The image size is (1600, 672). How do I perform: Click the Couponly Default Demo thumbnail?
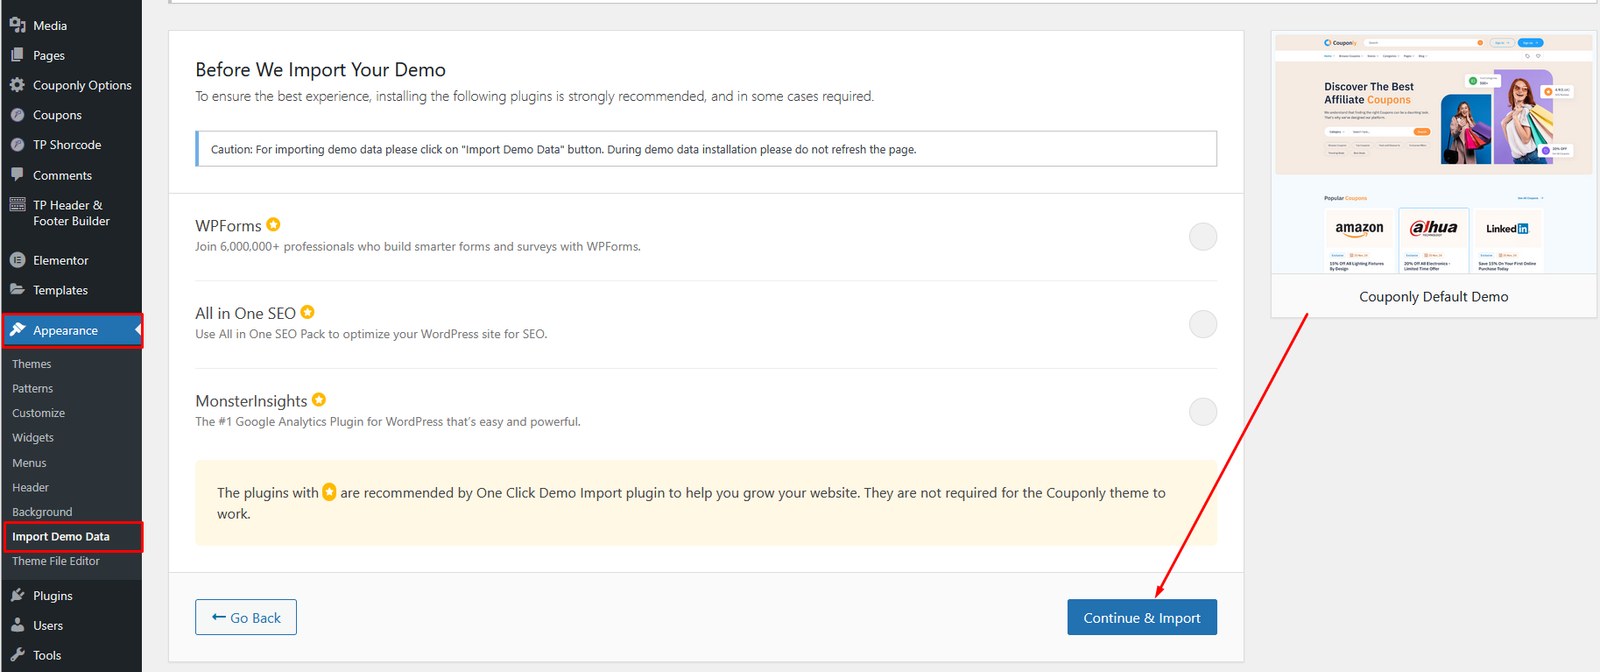coord(1433,154)
